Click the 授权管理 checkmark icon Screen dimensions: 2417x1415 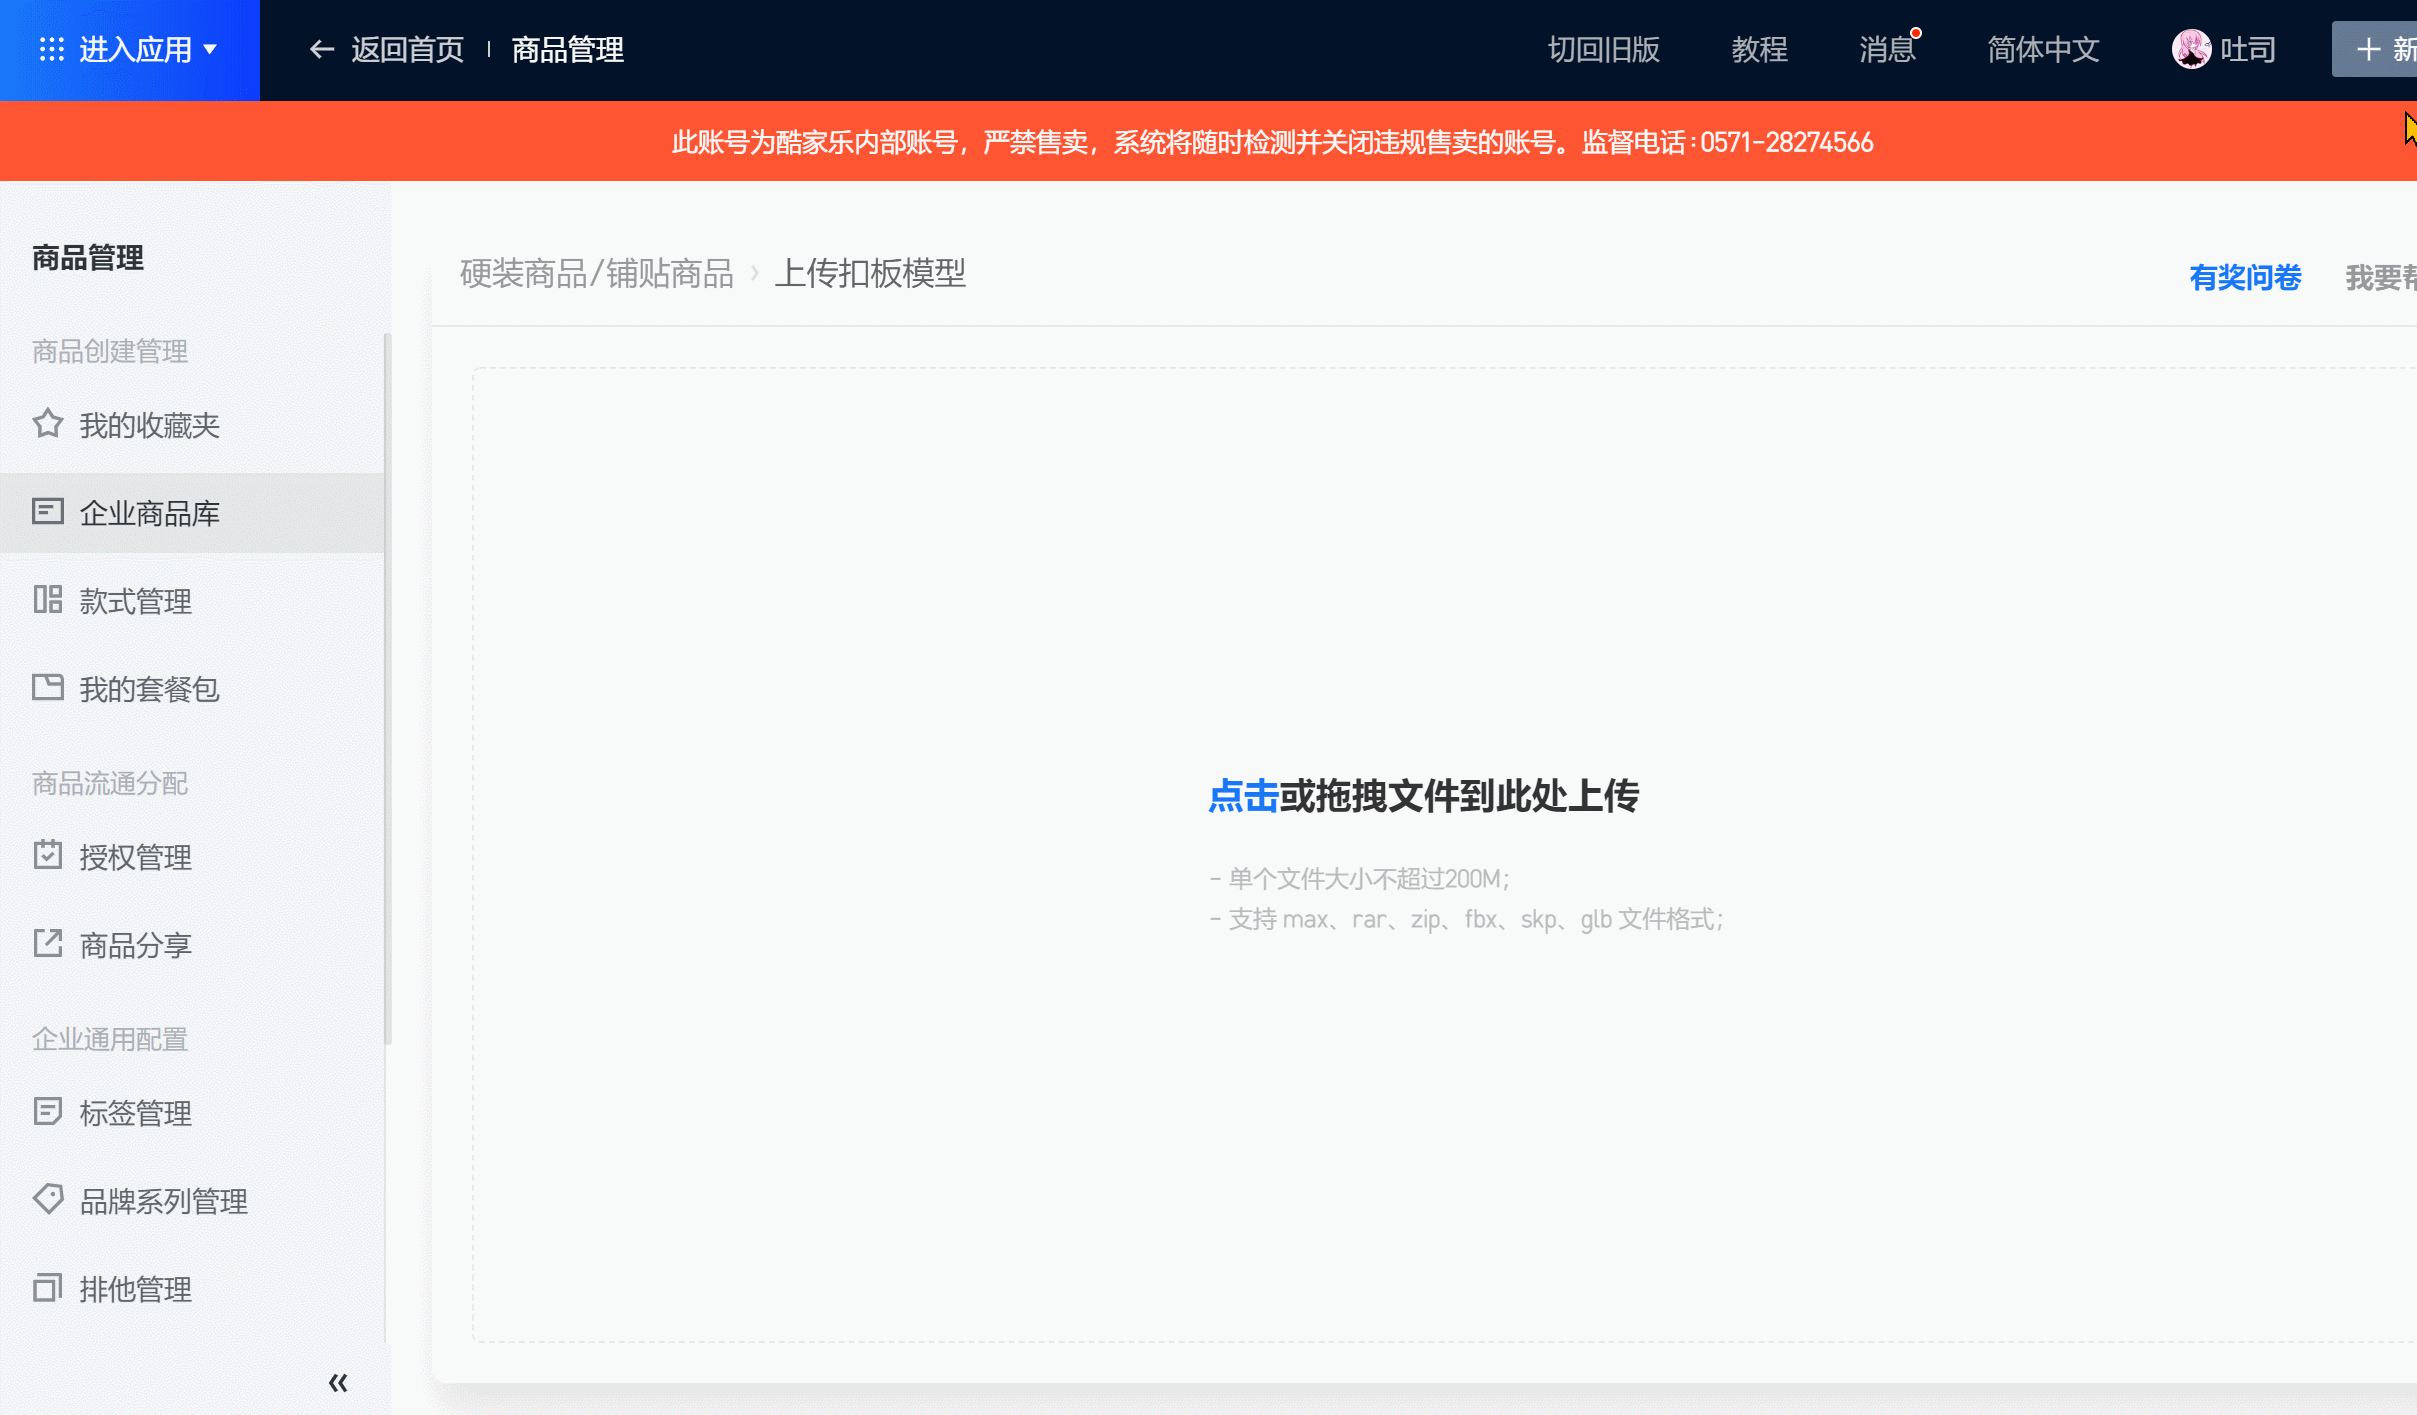(47, 856)
